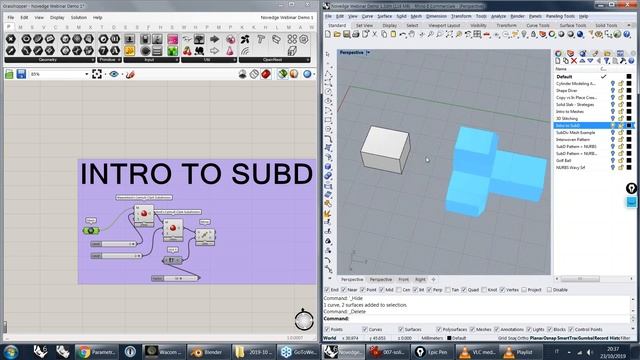The width and height of the screenshot is (640, 360).
Task: Click Pan hand icon in Rhino toolbar
Action: pyautogui.click(x=412, y=35)
